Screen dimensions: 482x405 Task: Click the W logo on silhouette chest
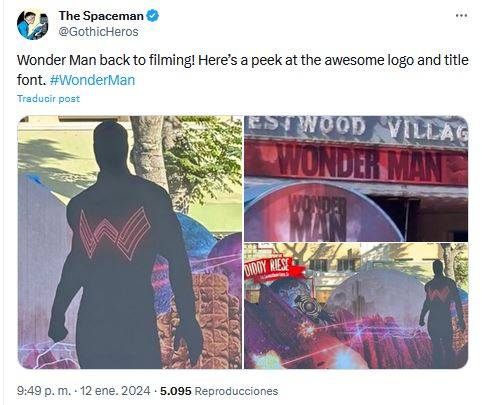click(114, 233)
